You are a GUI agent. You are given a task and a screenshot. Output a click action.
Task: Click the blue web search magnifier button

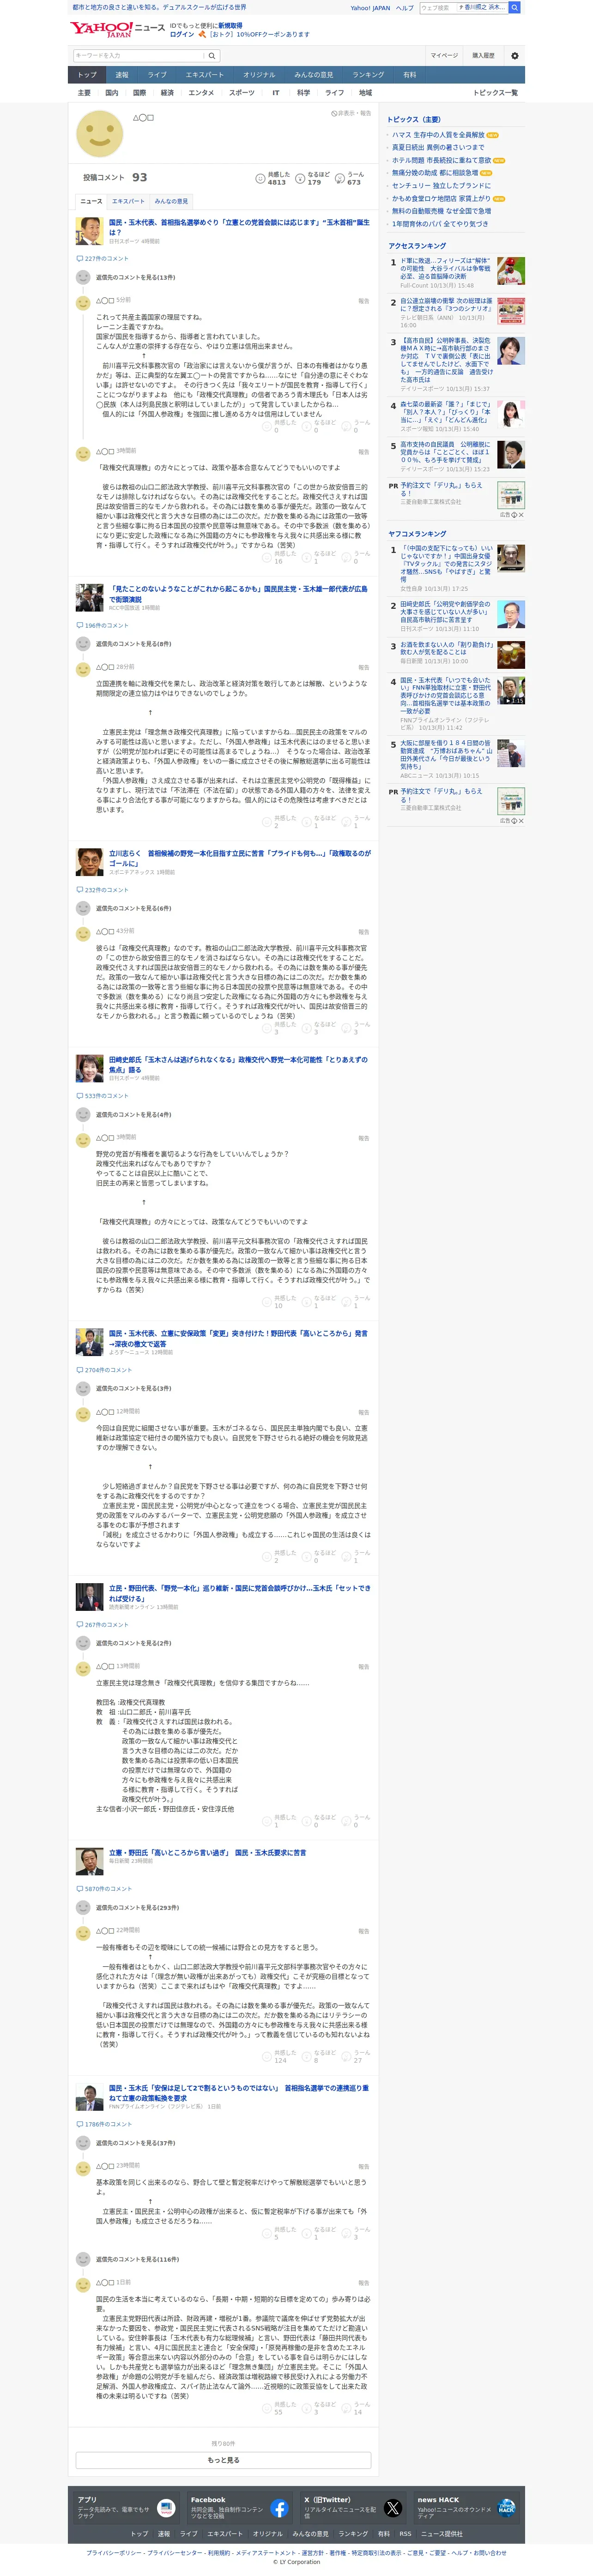pyautogui.click(x=514, y=7)
